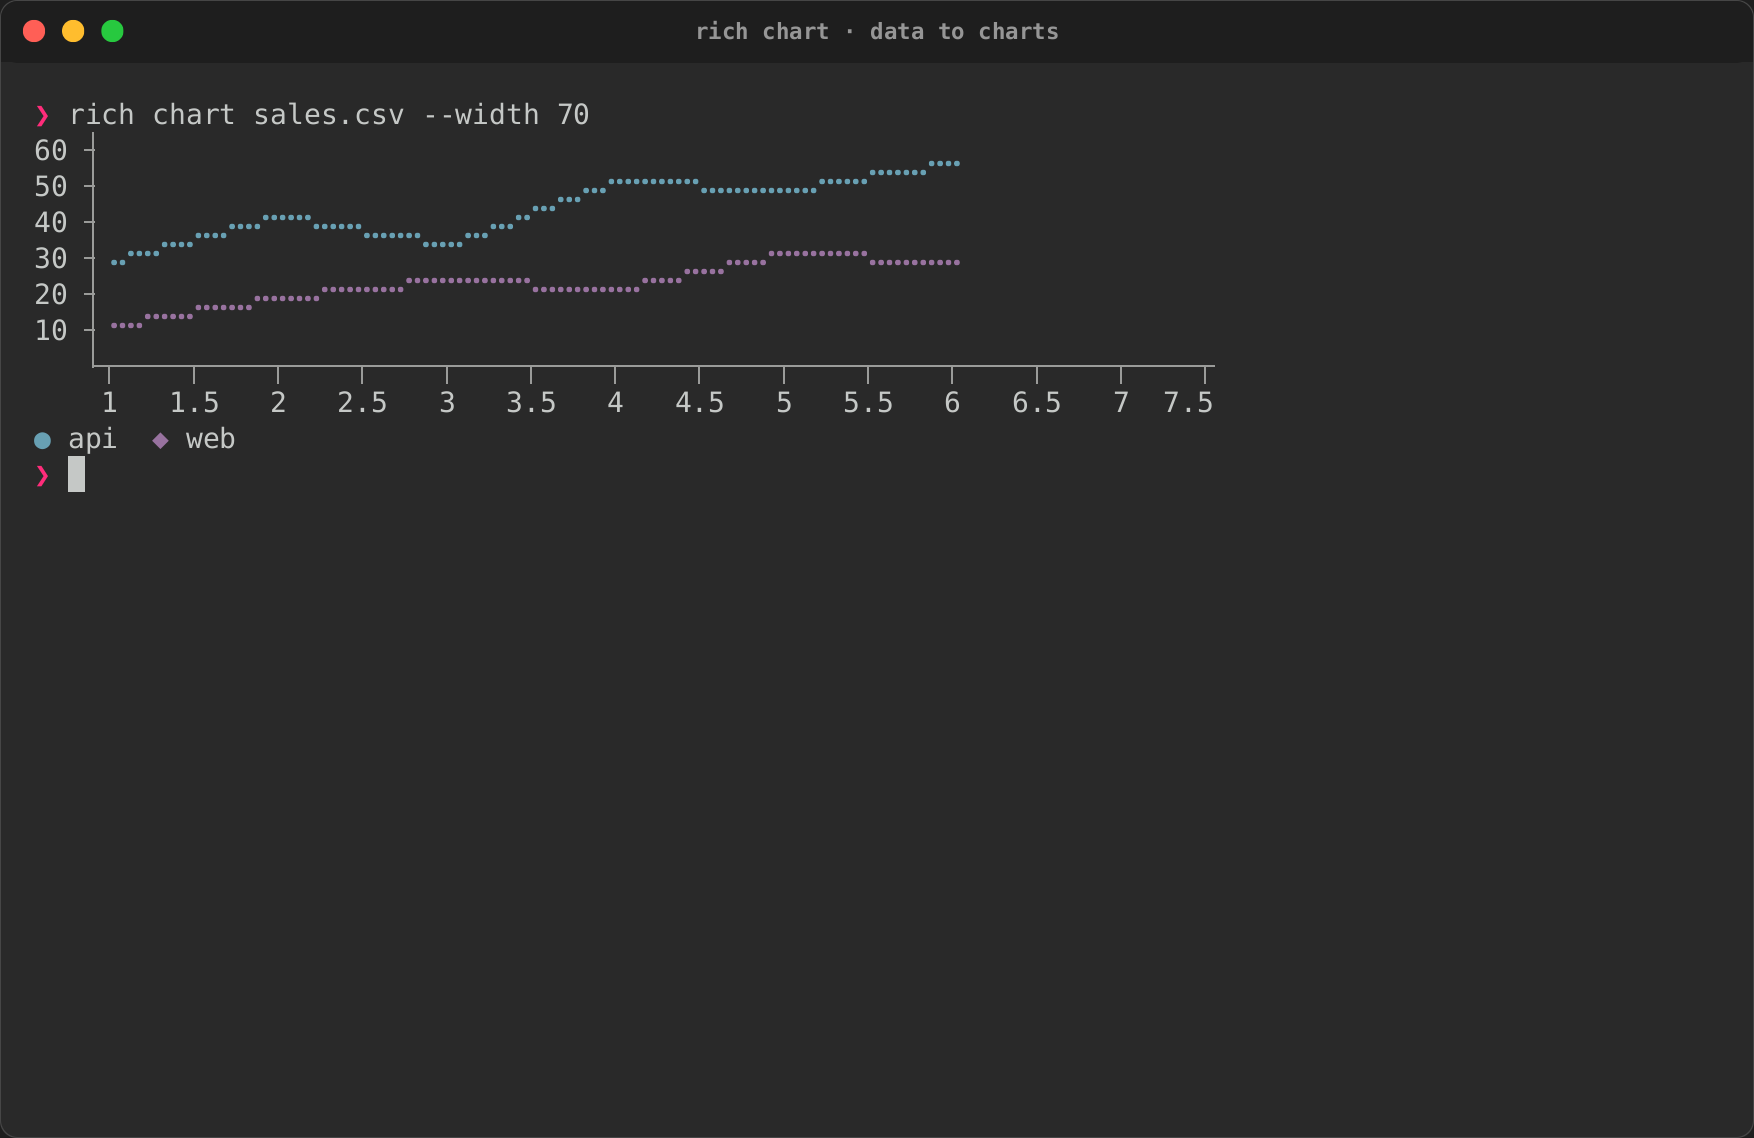Click the pink prompt chevron before the cursor
The image size is (1754, 1138).
[x=42, y=475]
